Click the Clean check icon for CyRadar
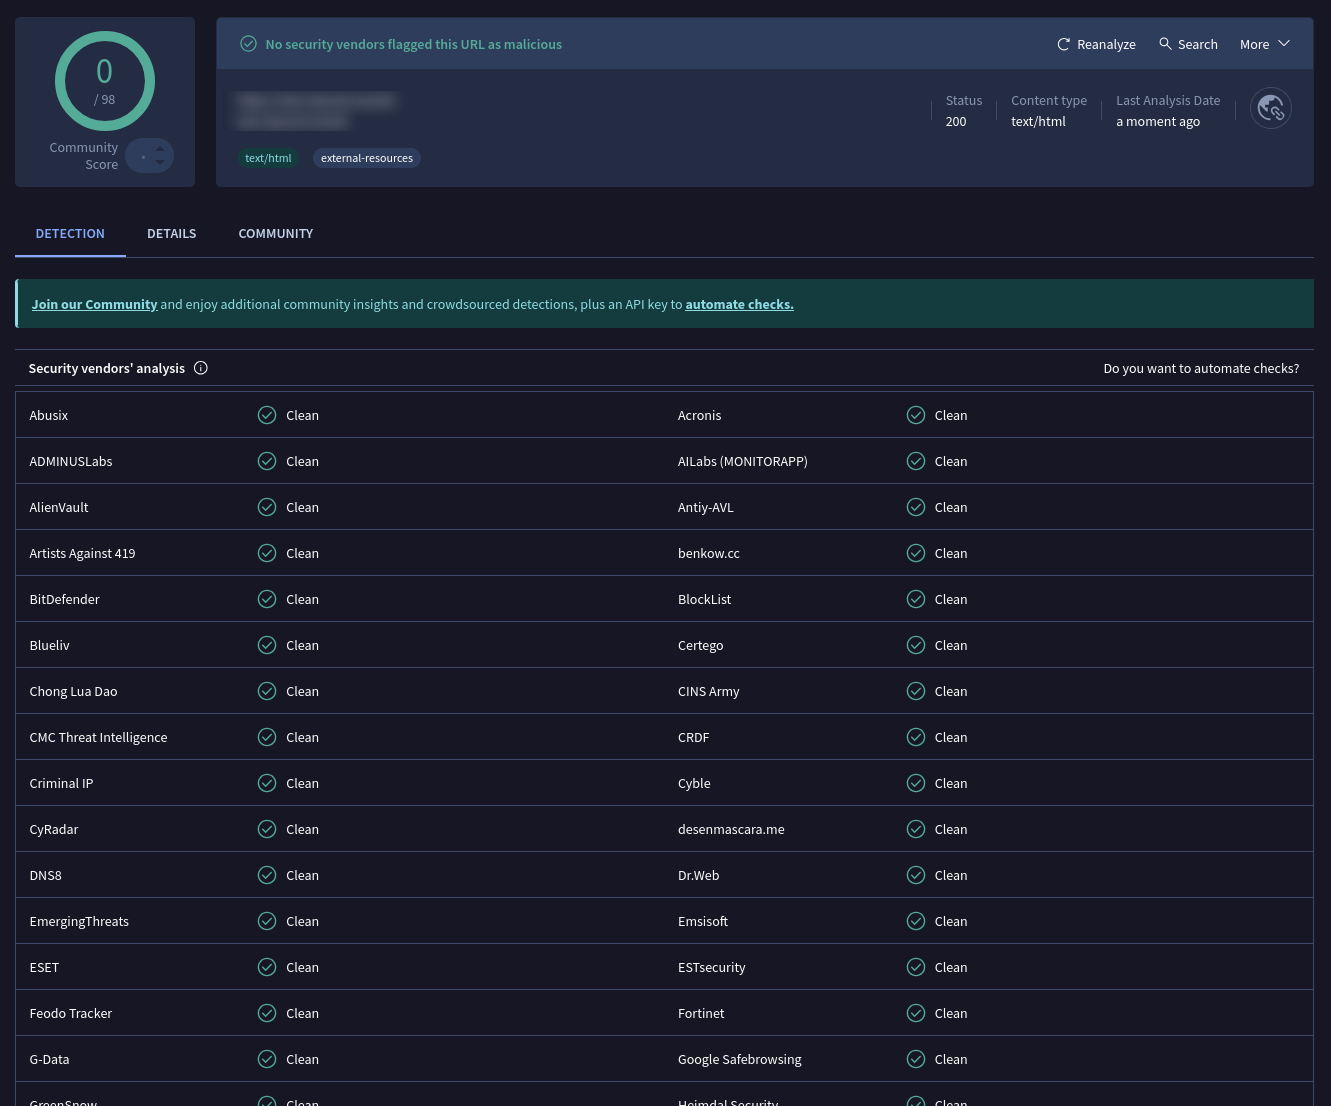 click(x=267, y=829)
